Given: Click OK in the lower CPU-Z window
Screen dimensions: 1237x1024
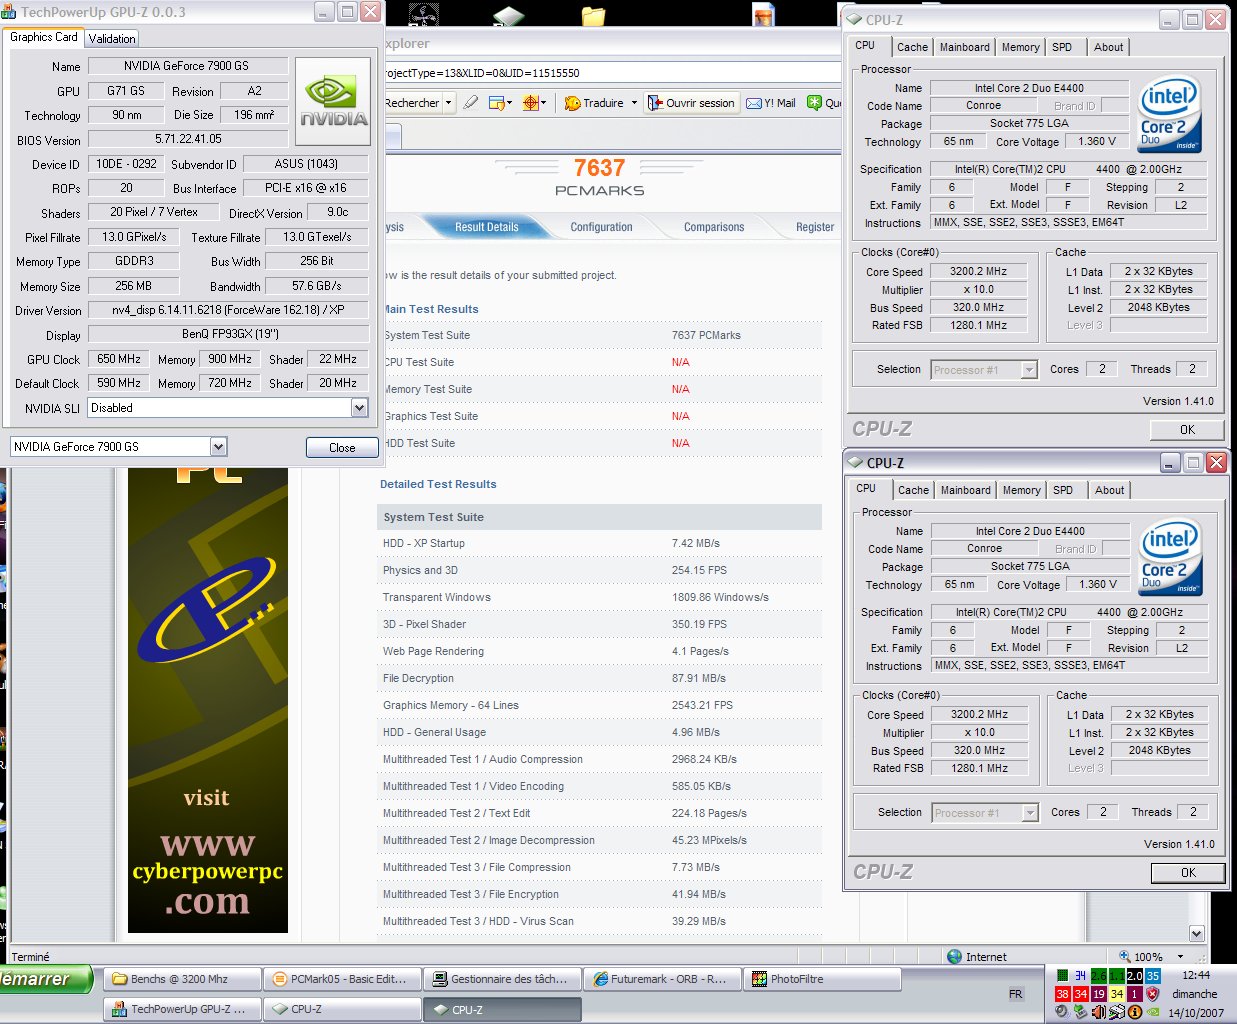Looking at the screenshot, I should coord(1188,872).
